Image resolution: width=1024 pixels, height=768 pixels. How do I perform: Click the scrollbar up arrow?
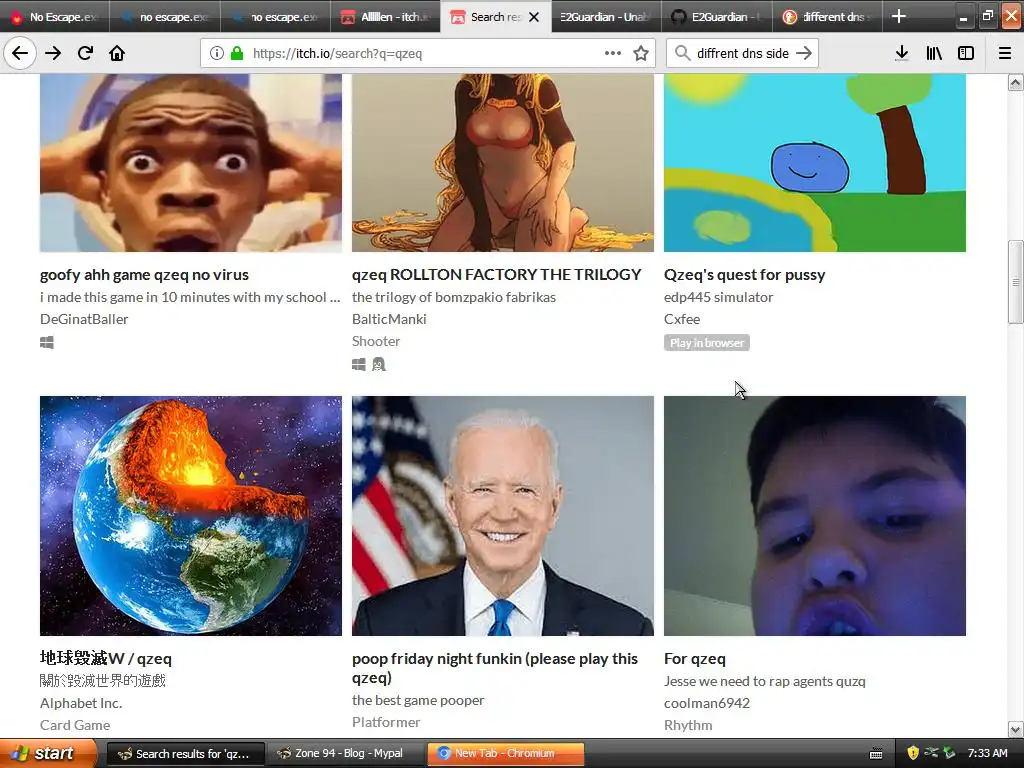point(1016,82)
